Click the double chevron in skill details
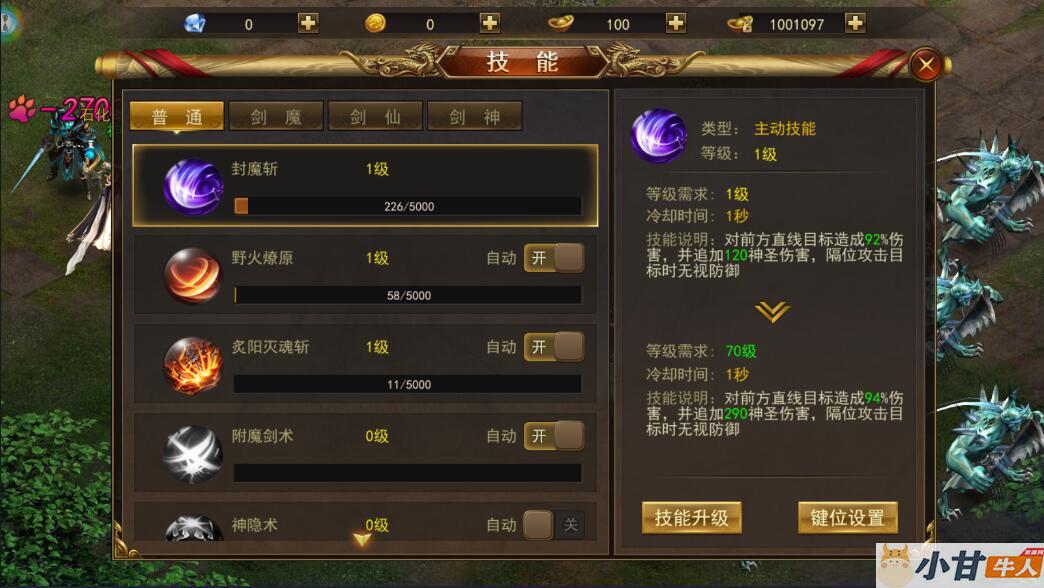This screenshot has width=1044, height=588. pos(772,311)
